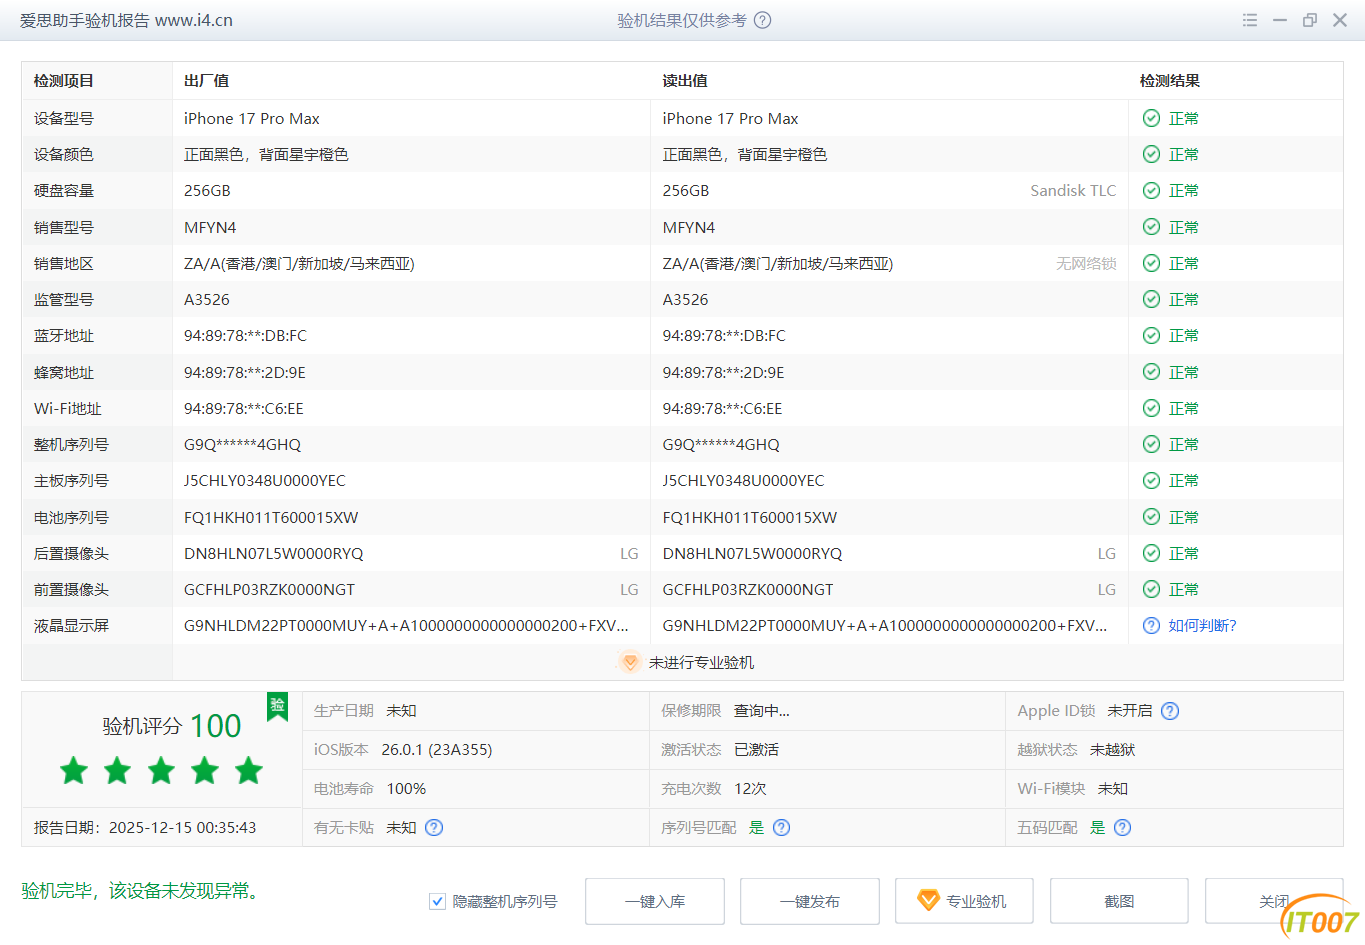Click the green check icon for 电池序列号 row
The height and width of the screenshot is (945, 1365).
(1152, 517)
